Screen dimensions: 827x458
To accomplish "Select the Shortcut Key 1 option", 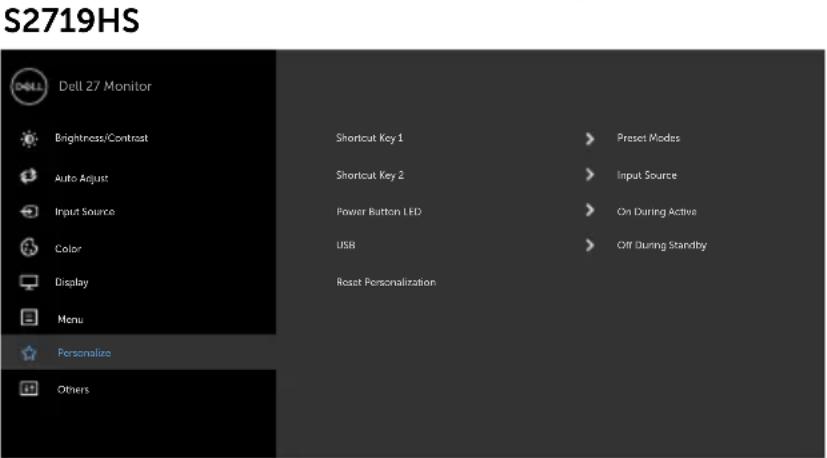I will coord(369,138).
